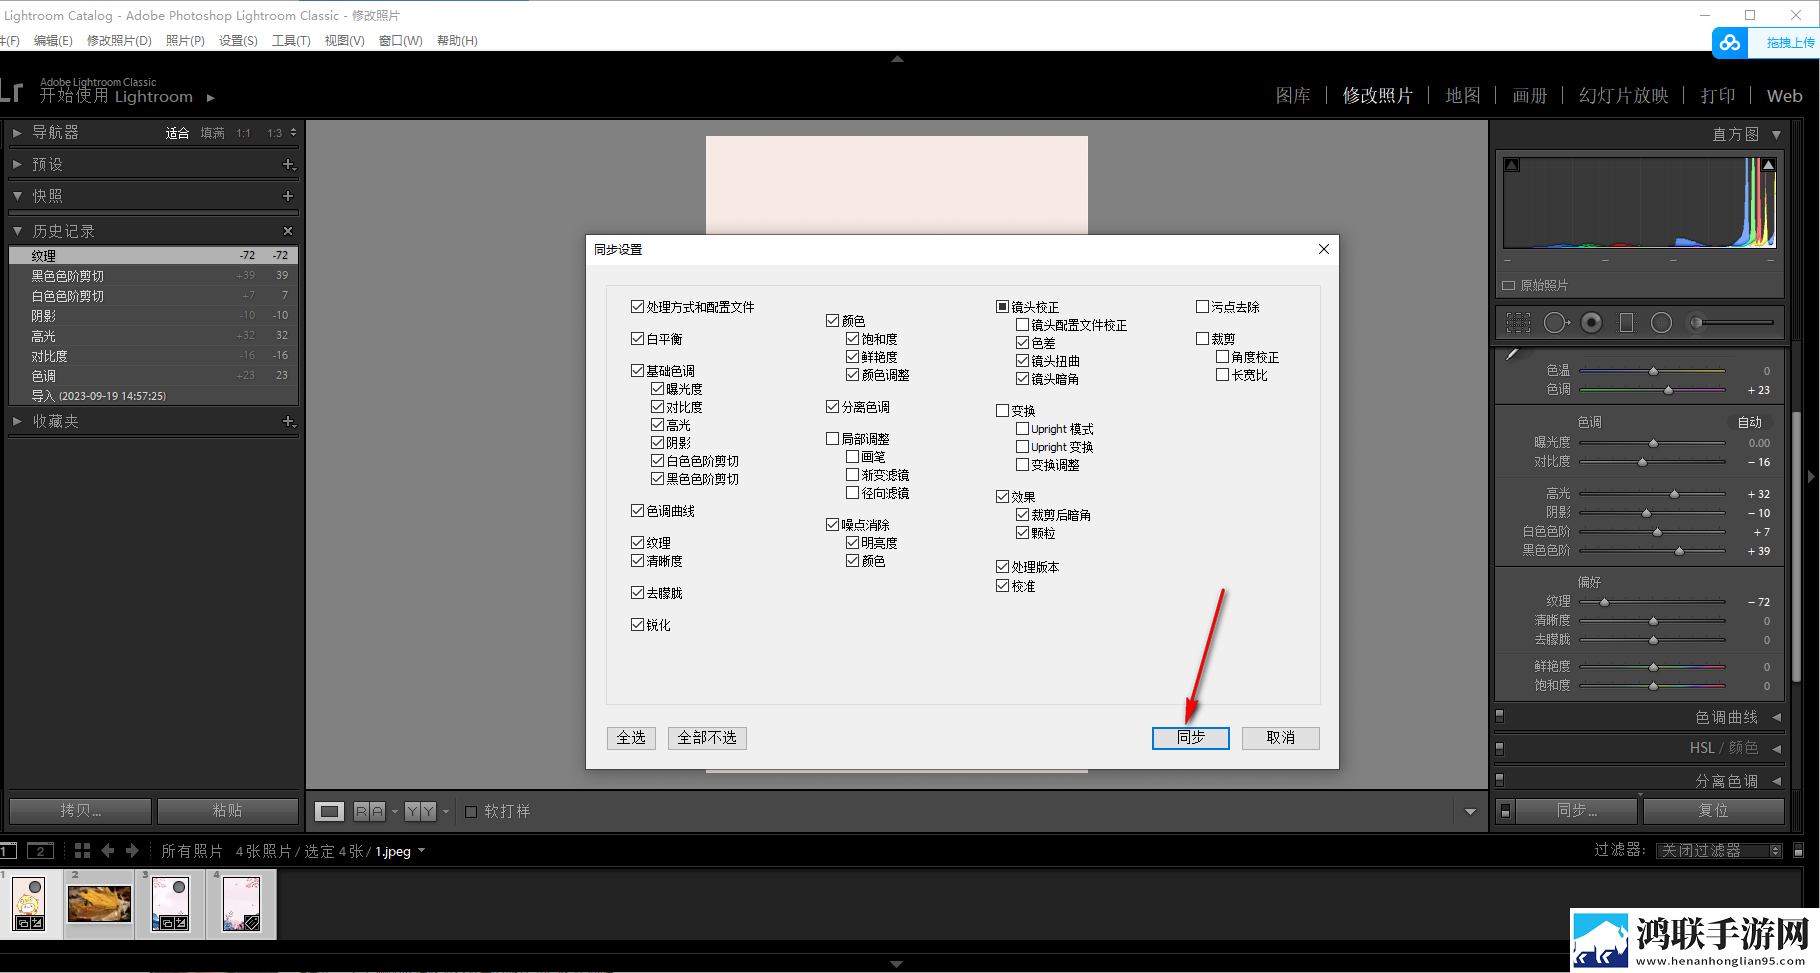Add new collection with plus icon
The height and width of the screenshot is (973, 1820).
click(x=288, y=421)
